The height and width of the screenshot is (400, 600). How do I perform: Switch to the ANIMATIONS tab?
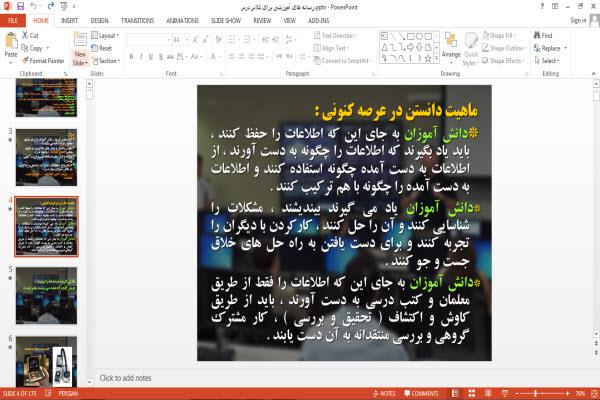[x=183, y=21]
